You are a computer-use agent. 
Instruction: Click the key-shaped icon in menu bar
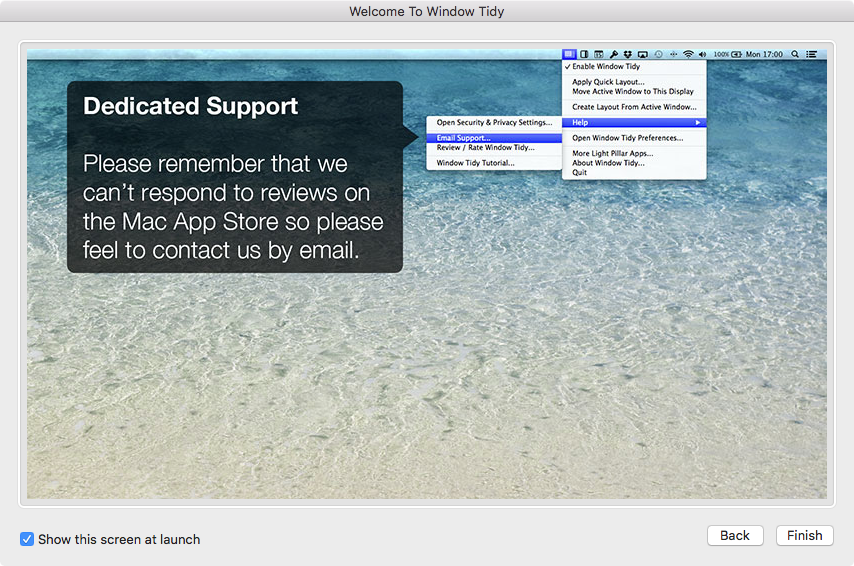pos(613,54)
